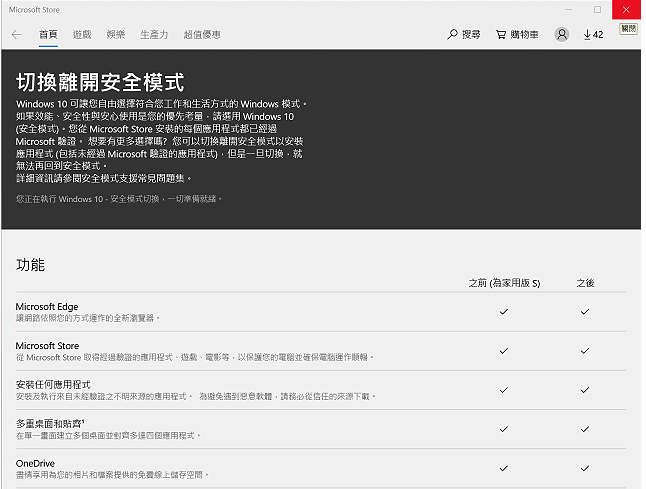Minimize the Microsoft Store window
Image resolution: width=646 pixels, height=489 pixels.
[569, 9]
